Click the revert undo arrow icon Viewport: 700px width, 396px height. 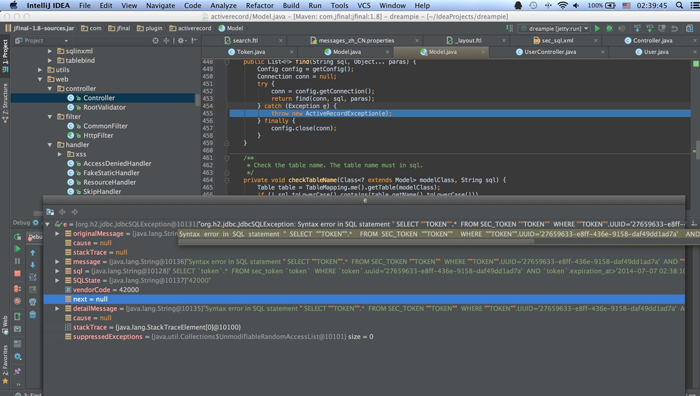[x=675, y=28]
